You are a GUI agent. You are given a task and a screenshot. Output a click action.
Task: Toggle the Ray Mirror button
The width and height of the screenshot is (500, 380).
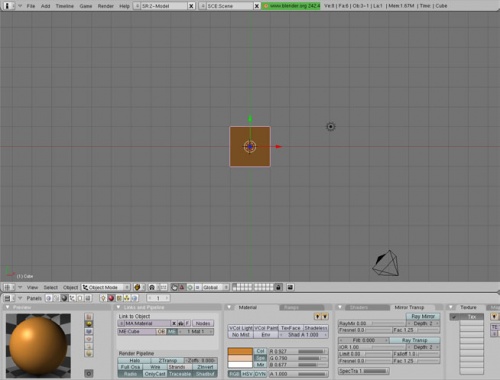click(x=423, y=316)
